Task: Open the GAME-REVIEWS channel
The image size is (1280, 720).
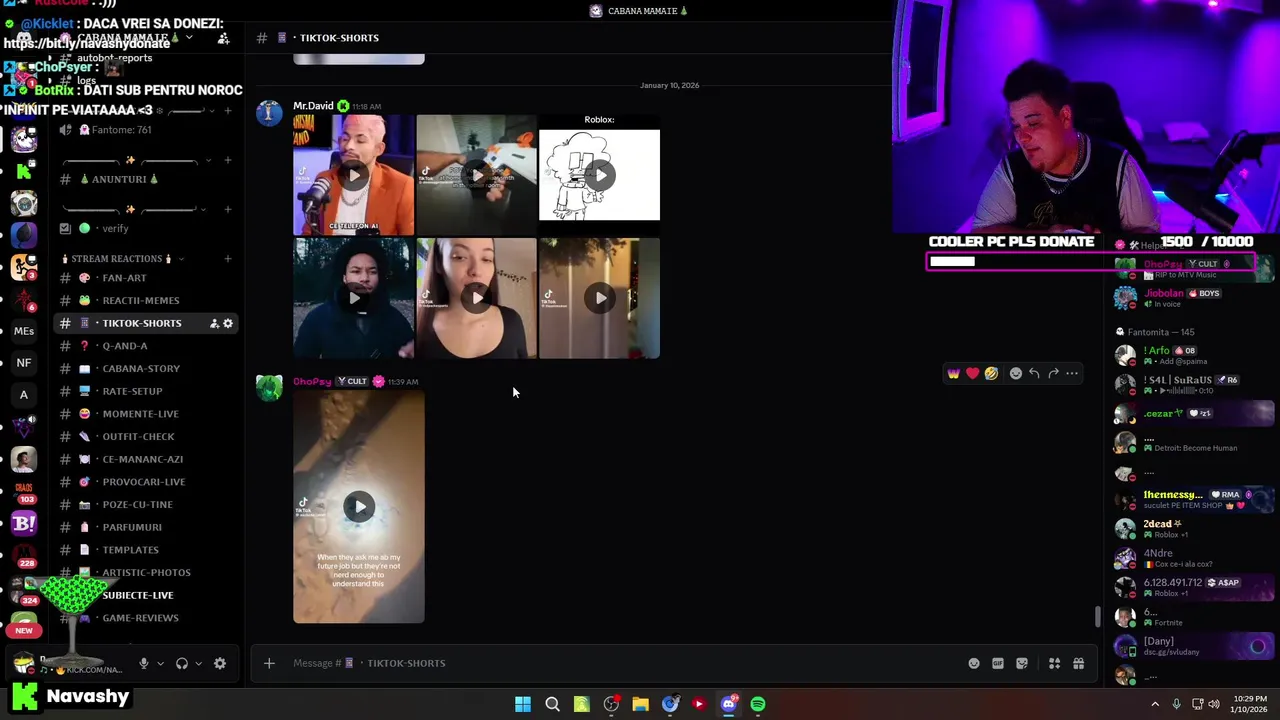Action: (148, 618)
